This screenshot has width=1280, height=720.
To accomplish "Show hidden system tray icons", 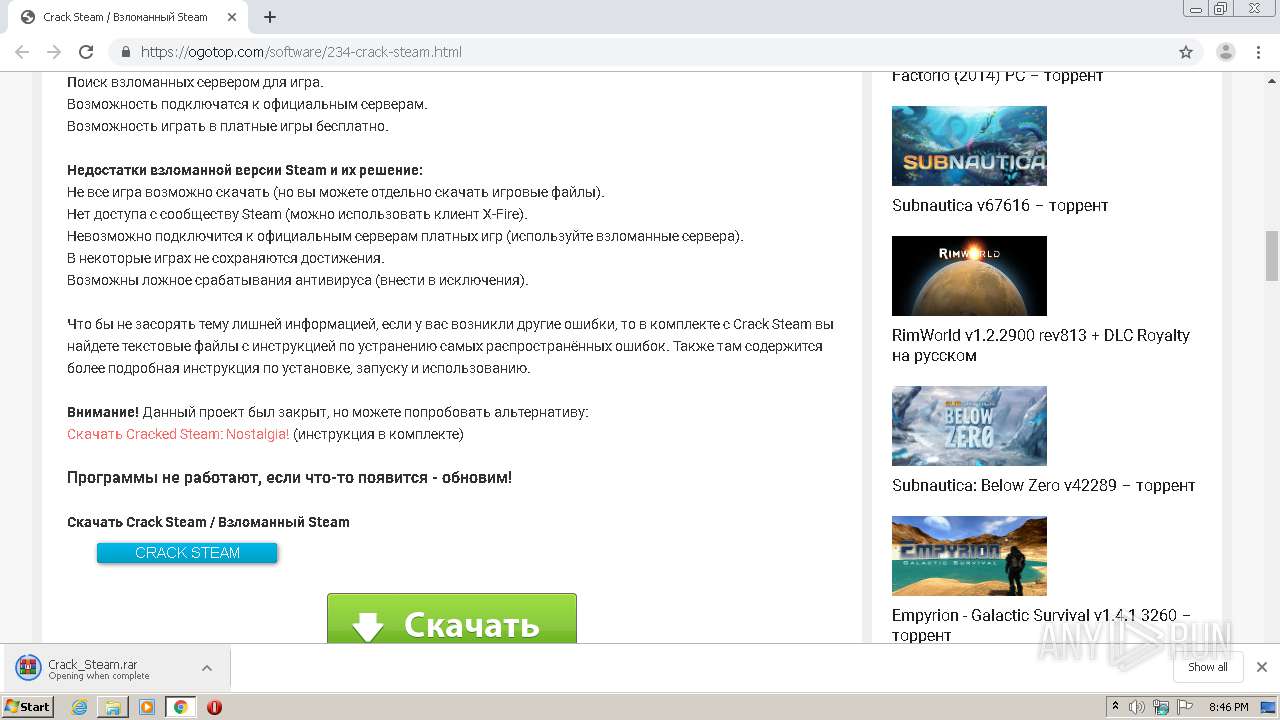I will point(1116,707).
